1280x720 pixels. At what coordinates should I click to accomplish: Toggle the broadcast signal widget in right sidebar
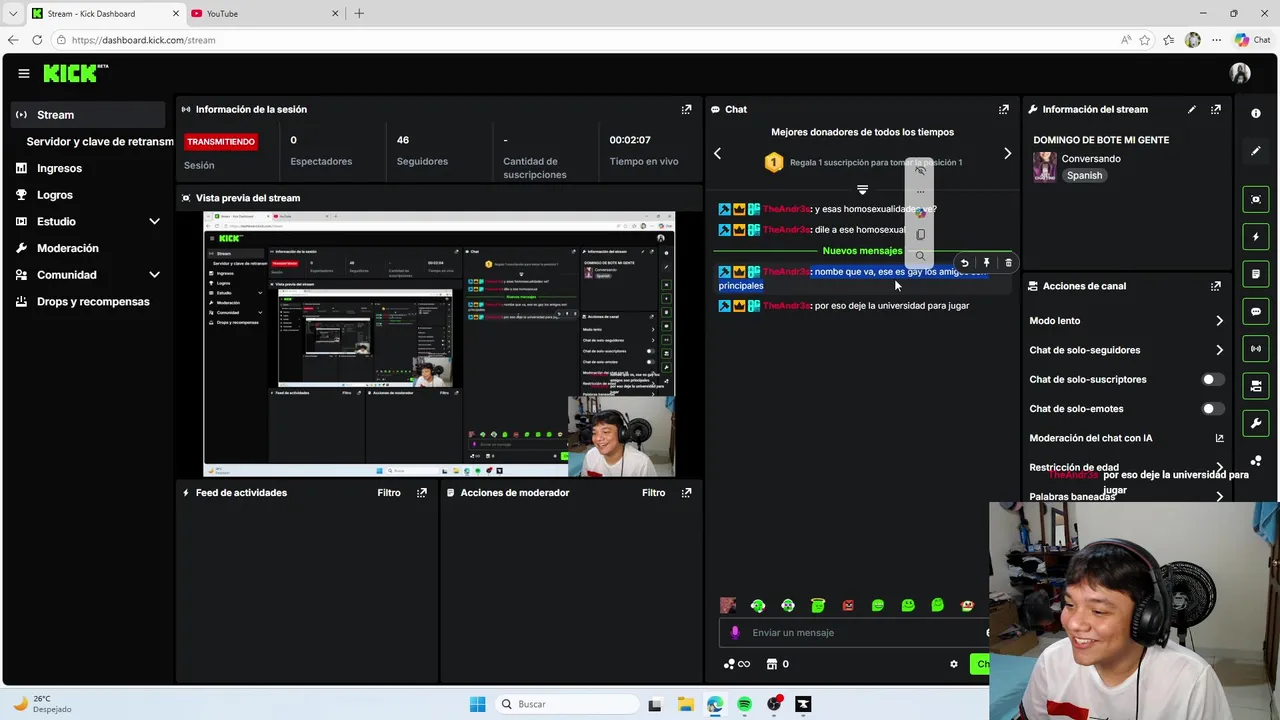1256,348
